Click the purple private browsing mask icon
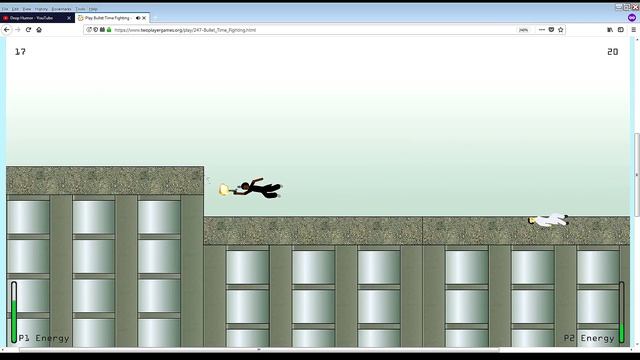This screenshot has height=360, width=640. [632, 18]
